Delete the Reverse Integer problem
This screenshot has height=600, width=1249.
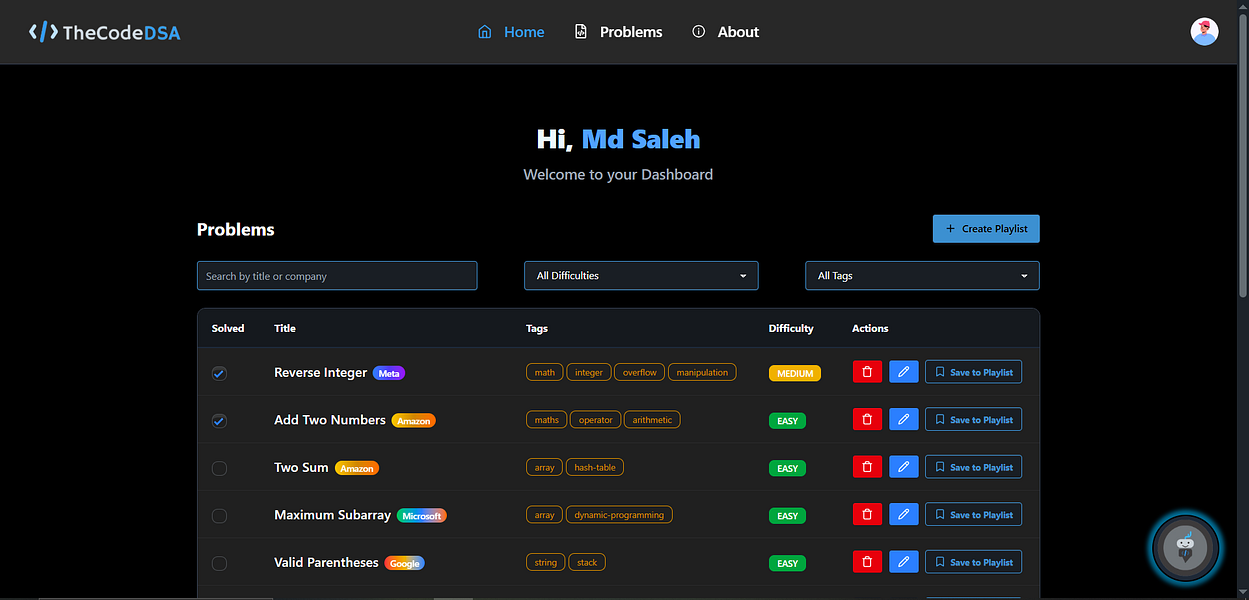click(867, 372)
